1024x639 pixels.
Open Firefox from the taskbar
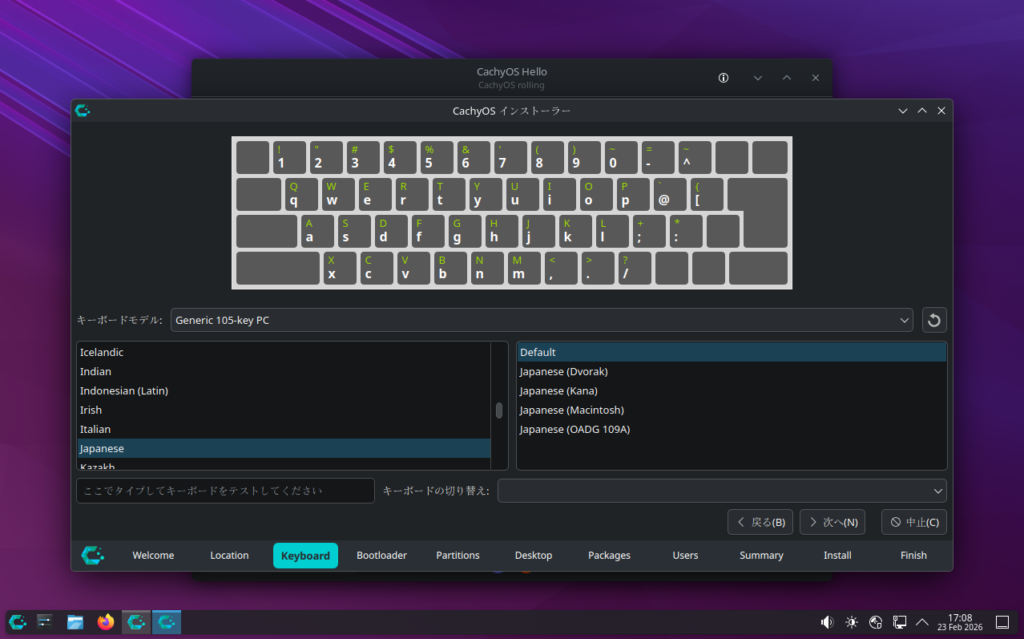pos(105,622)
